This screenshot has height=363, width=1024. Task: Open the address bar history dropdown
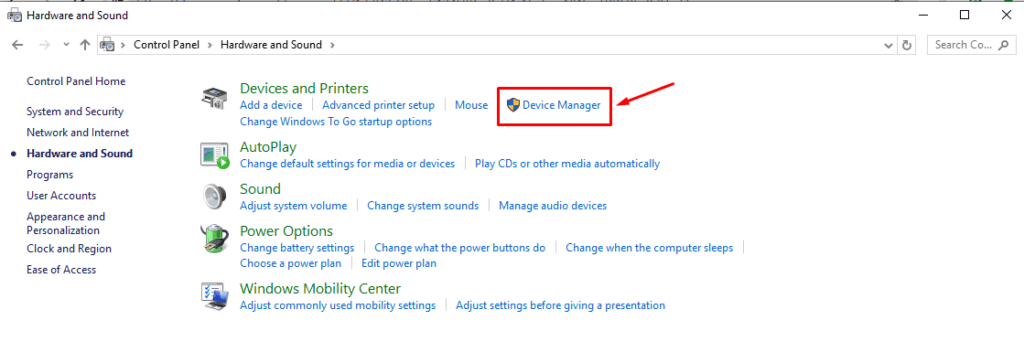coord(888,45)
